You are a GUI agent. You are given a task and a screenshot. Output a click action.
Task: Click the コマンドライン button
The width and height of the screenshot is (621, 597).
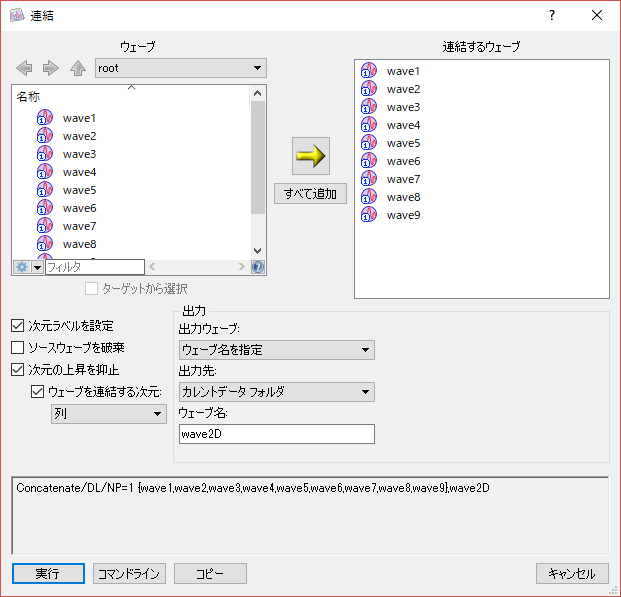pyautogui.click(x=129, y=574)
